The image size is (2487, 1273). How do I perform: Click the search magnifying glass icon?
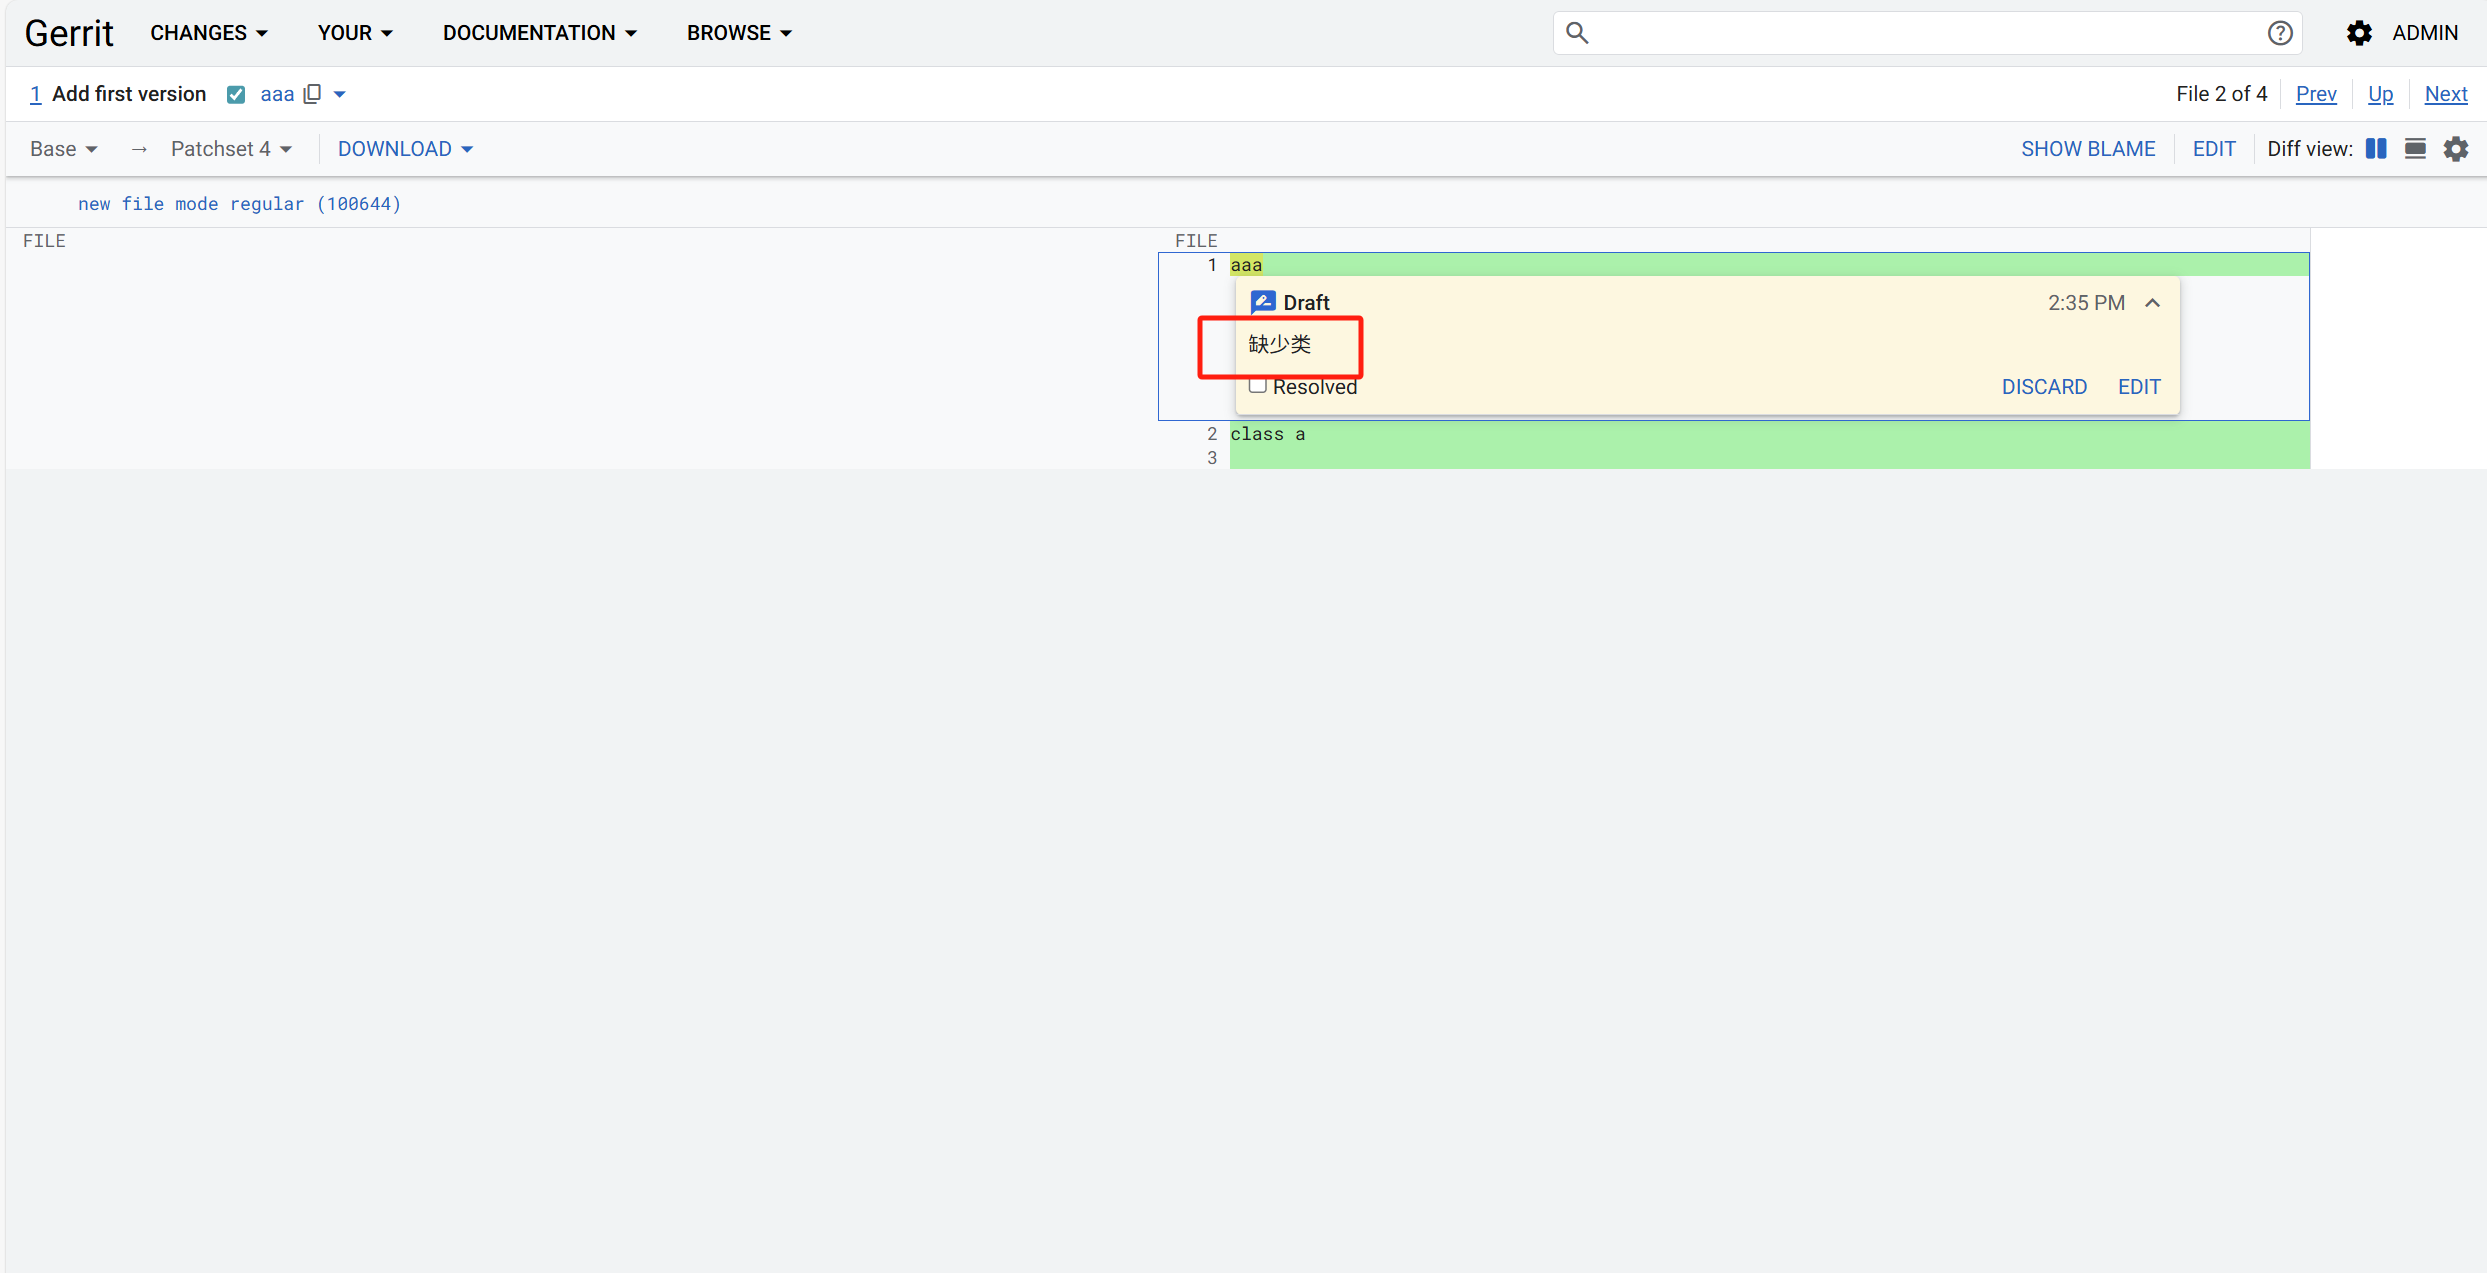(x=1577, y=32)
